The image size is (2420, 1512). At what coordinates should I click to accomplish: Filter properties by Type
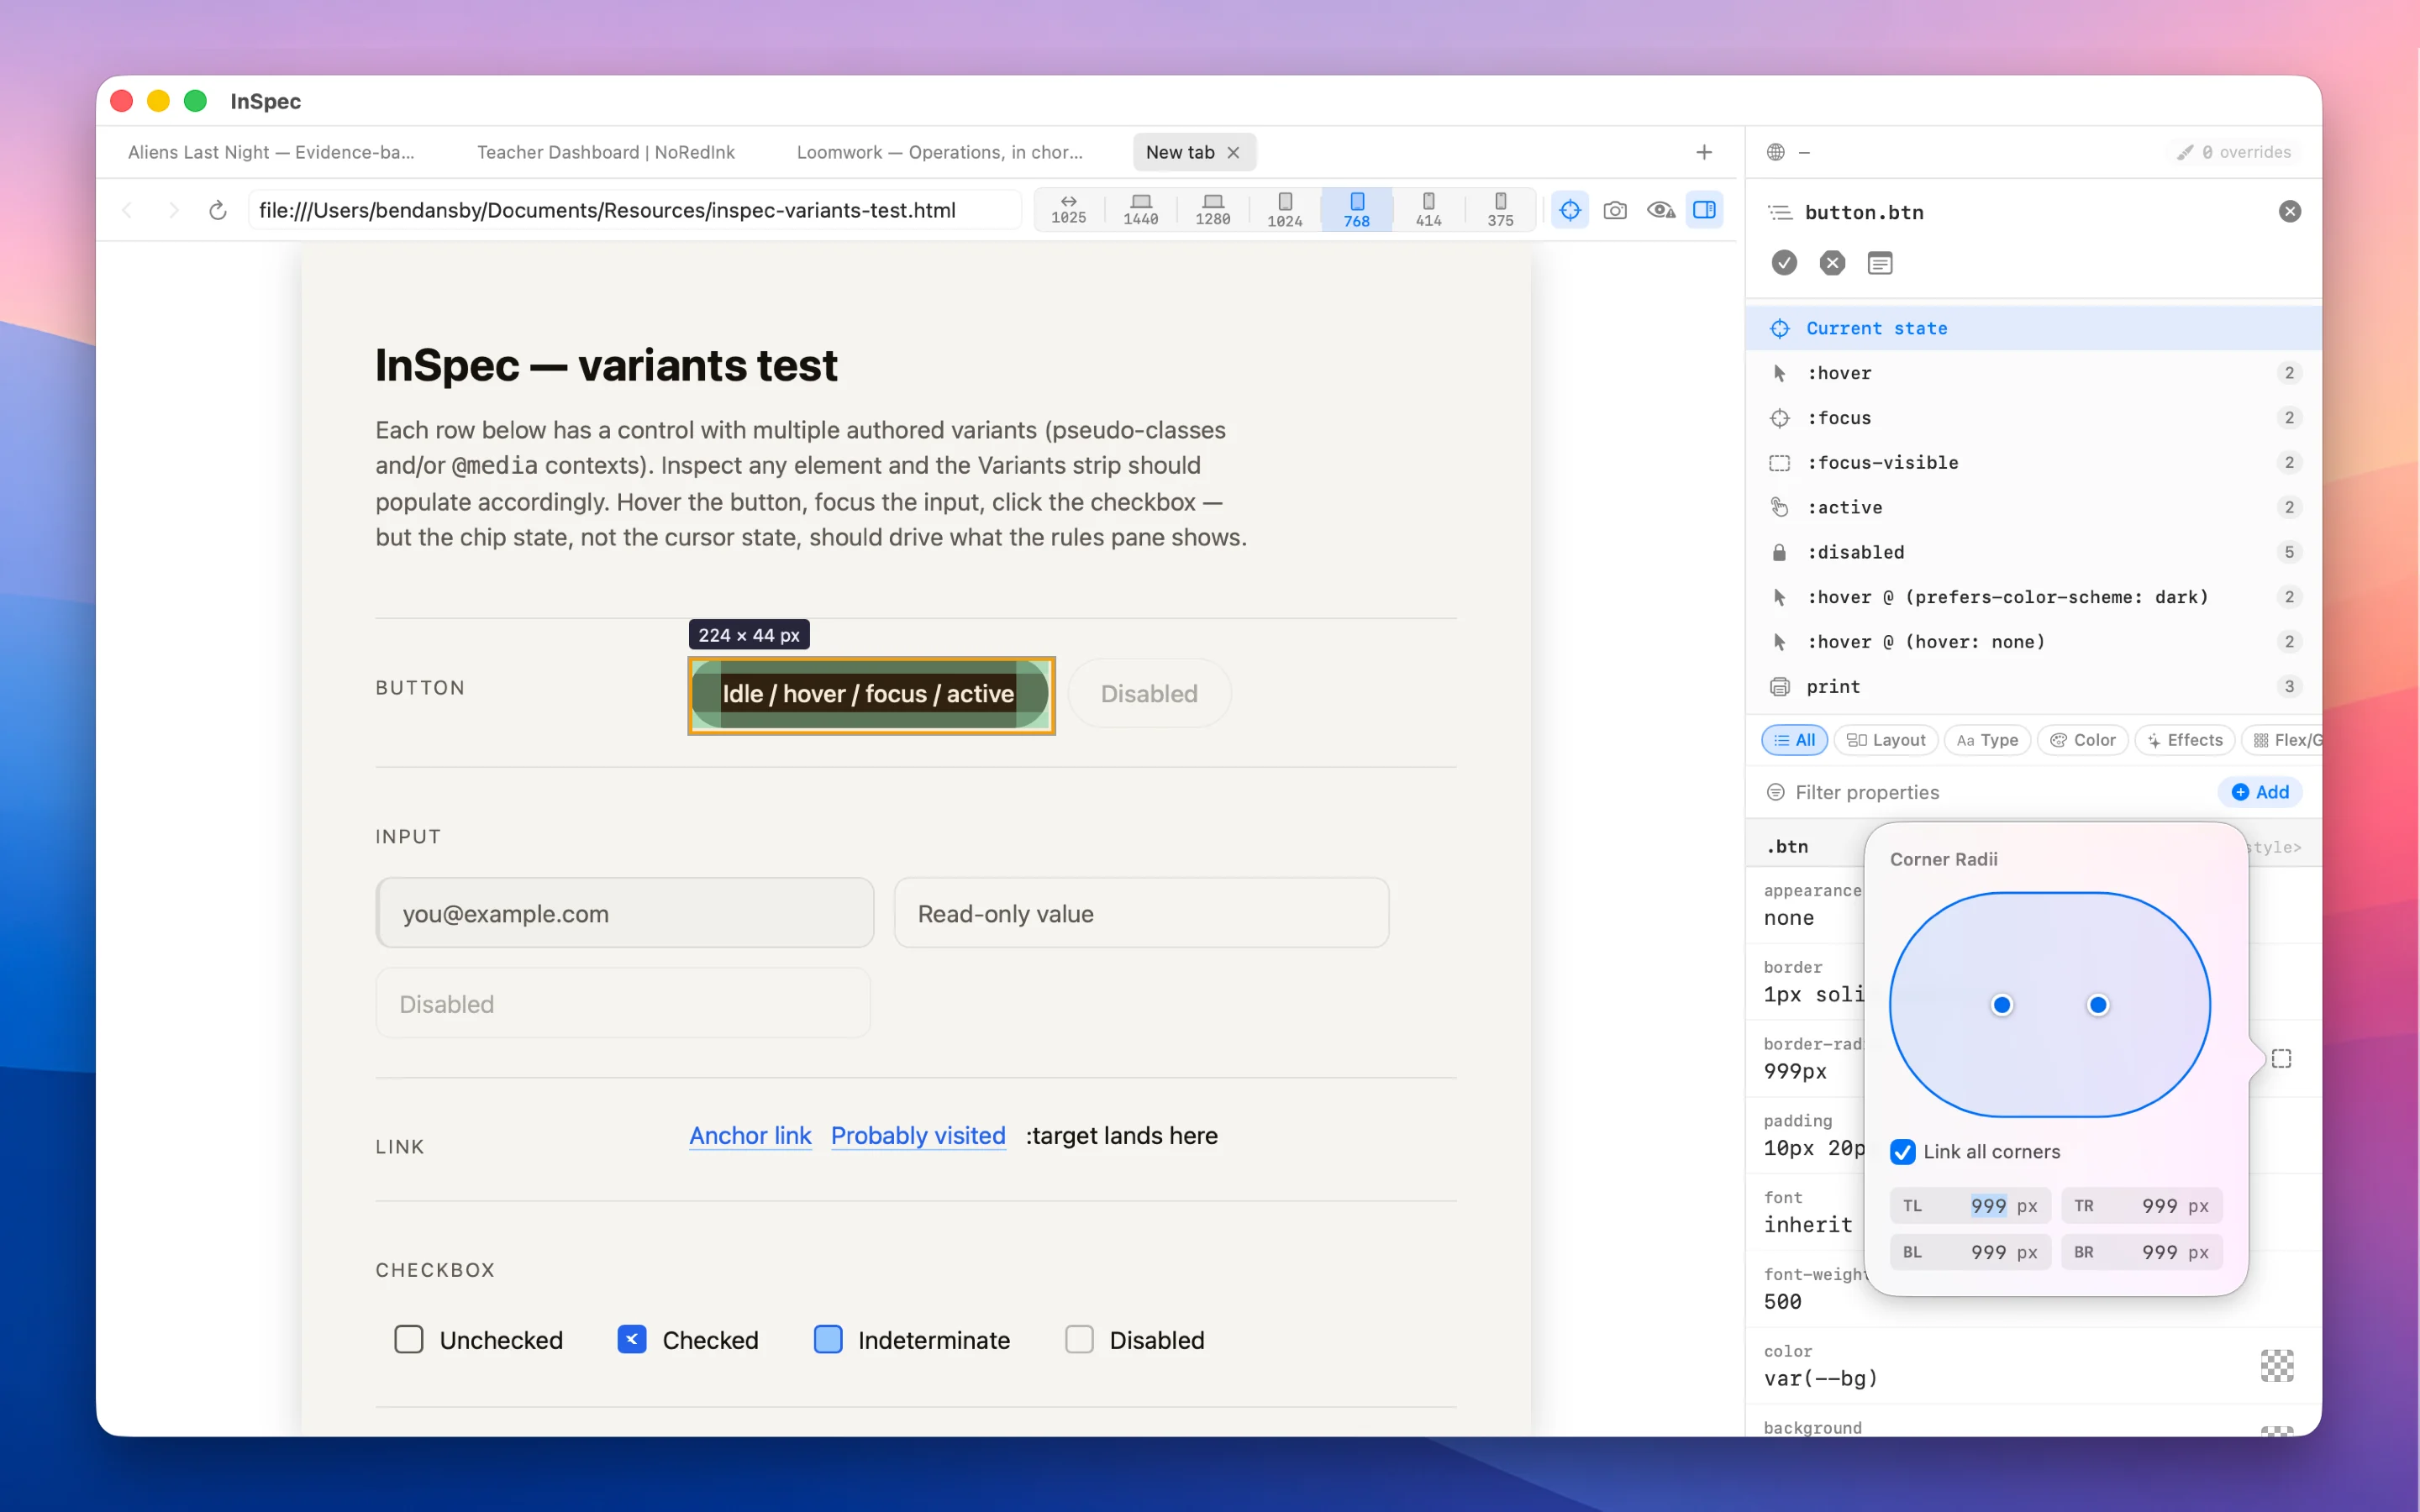(1987, 740)
